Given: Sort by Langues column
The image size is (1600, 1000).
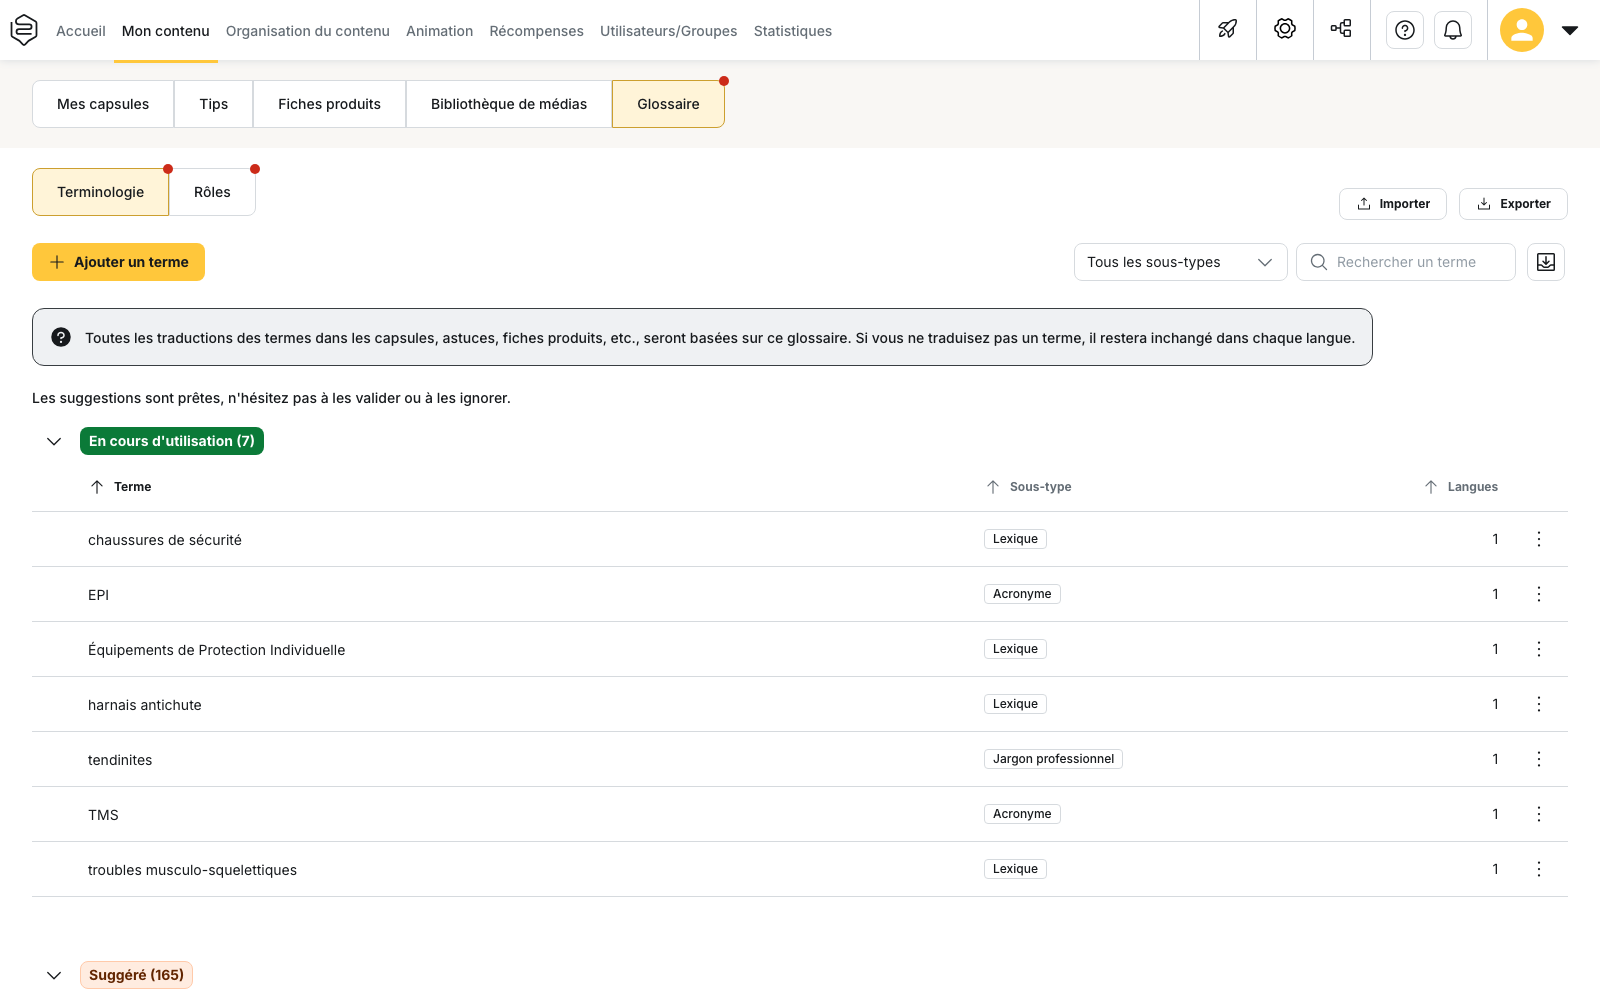Looking at the screenshot, I should click(1460, 487).
